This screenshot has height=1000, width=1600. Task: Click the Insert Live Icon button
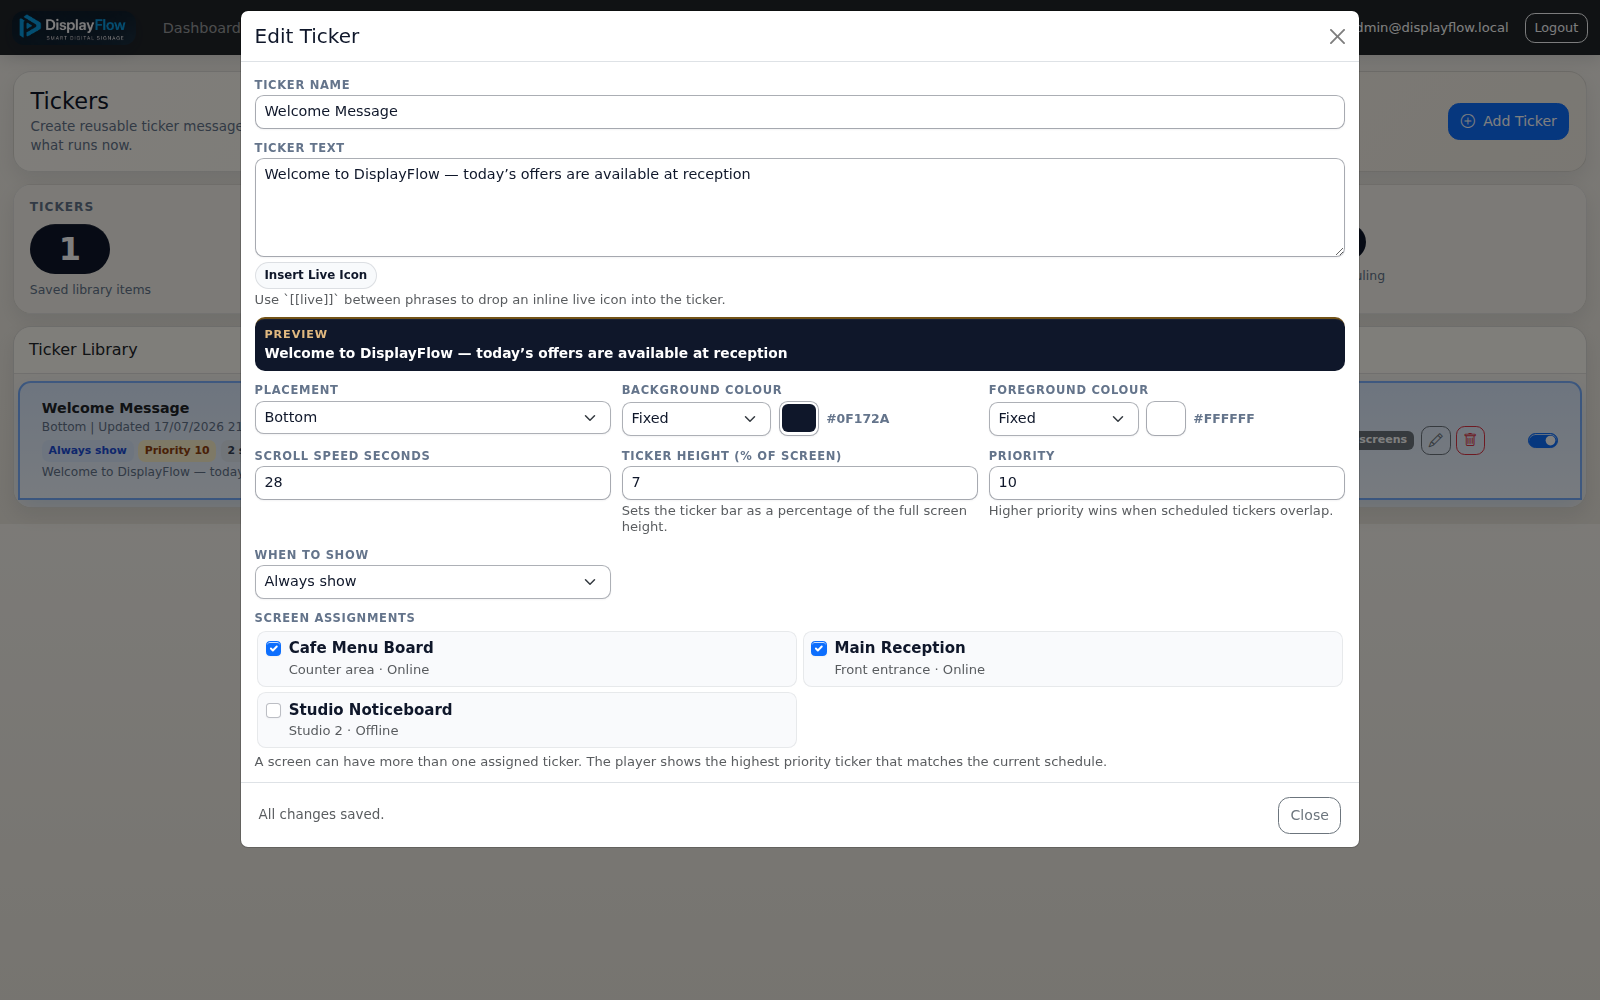point(316,275)
